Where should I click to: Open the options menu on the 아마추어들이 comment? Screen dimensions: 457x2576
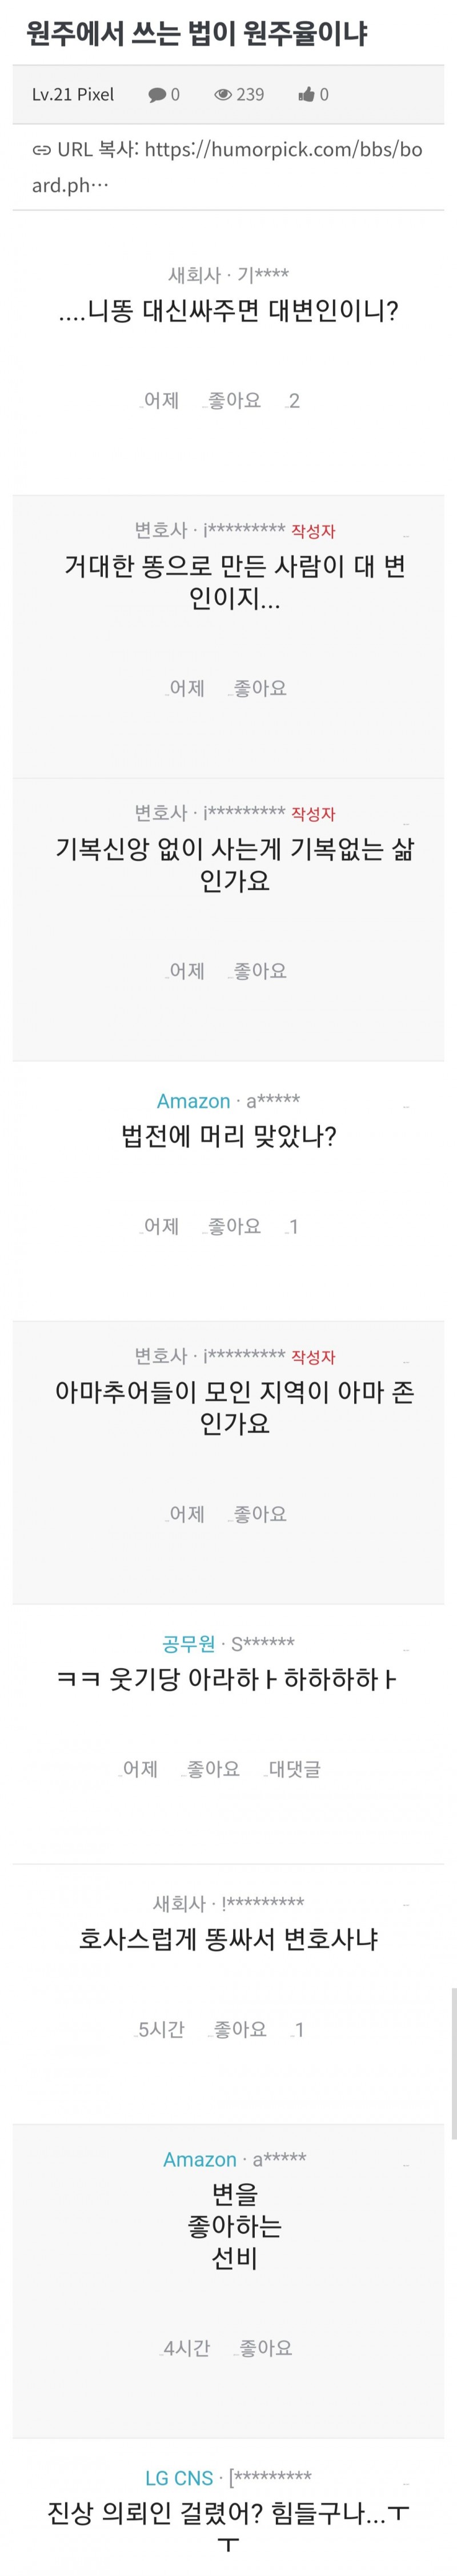click(406, 1362)
